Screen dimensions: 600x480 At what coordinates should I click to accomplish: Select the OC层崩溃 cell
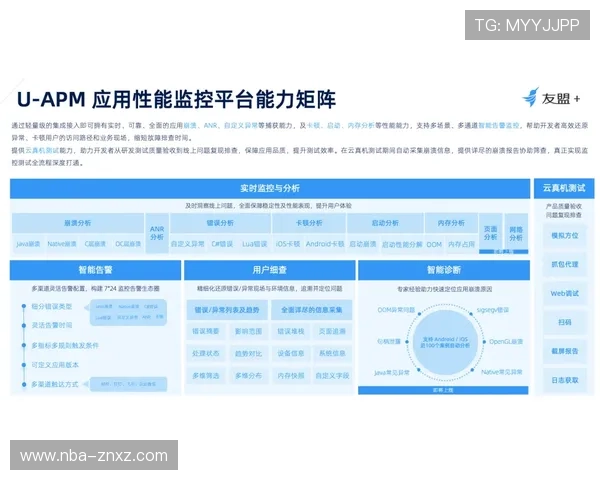tap(128, 244)
